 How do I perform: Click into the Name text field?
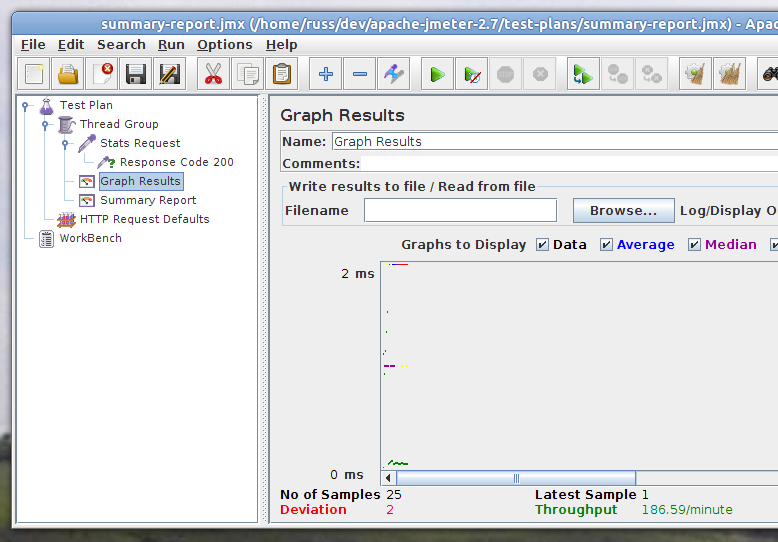(555, 141)
